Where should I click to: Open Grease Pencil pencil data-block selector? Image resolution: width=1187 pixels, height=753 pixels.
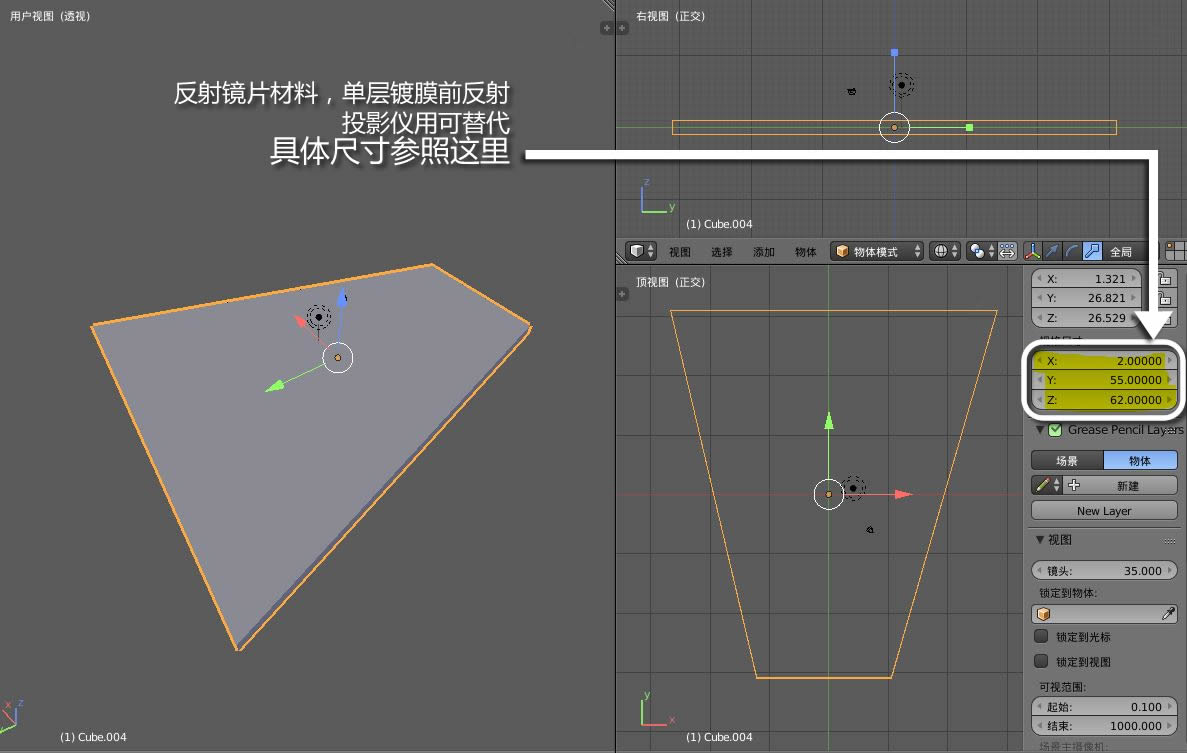[x=1047, y=485]
